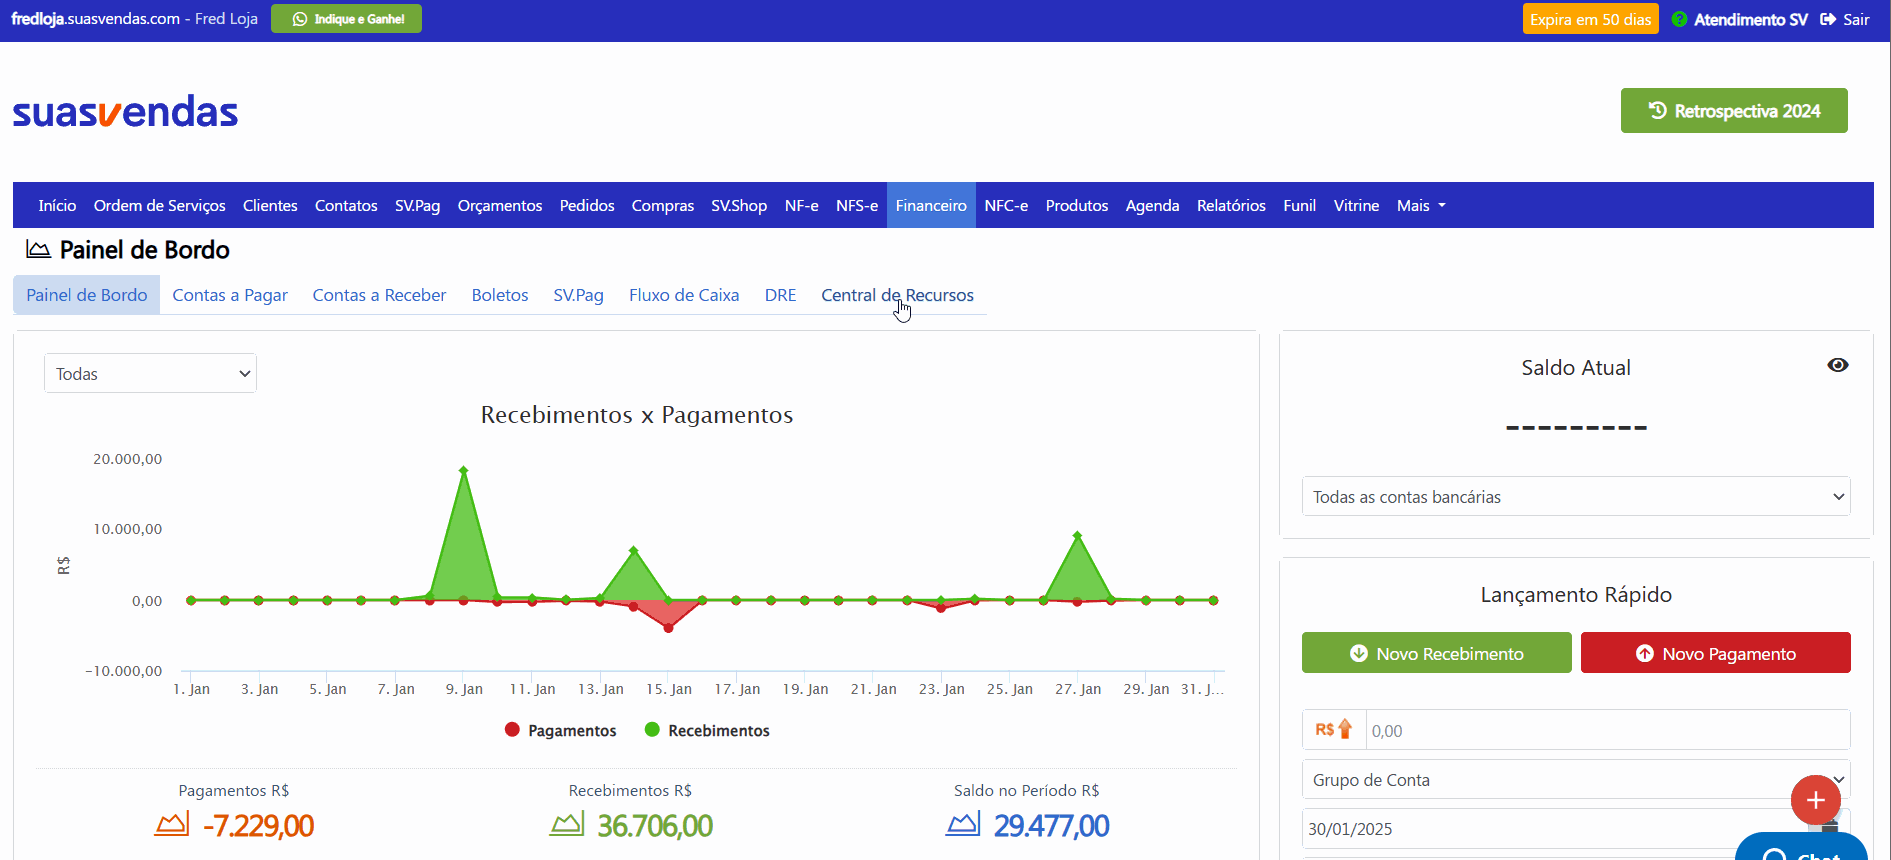The height and width of the screenshot is (860, 1891).
Task: Open the Orçamentos menu
Action: (500, 205)
